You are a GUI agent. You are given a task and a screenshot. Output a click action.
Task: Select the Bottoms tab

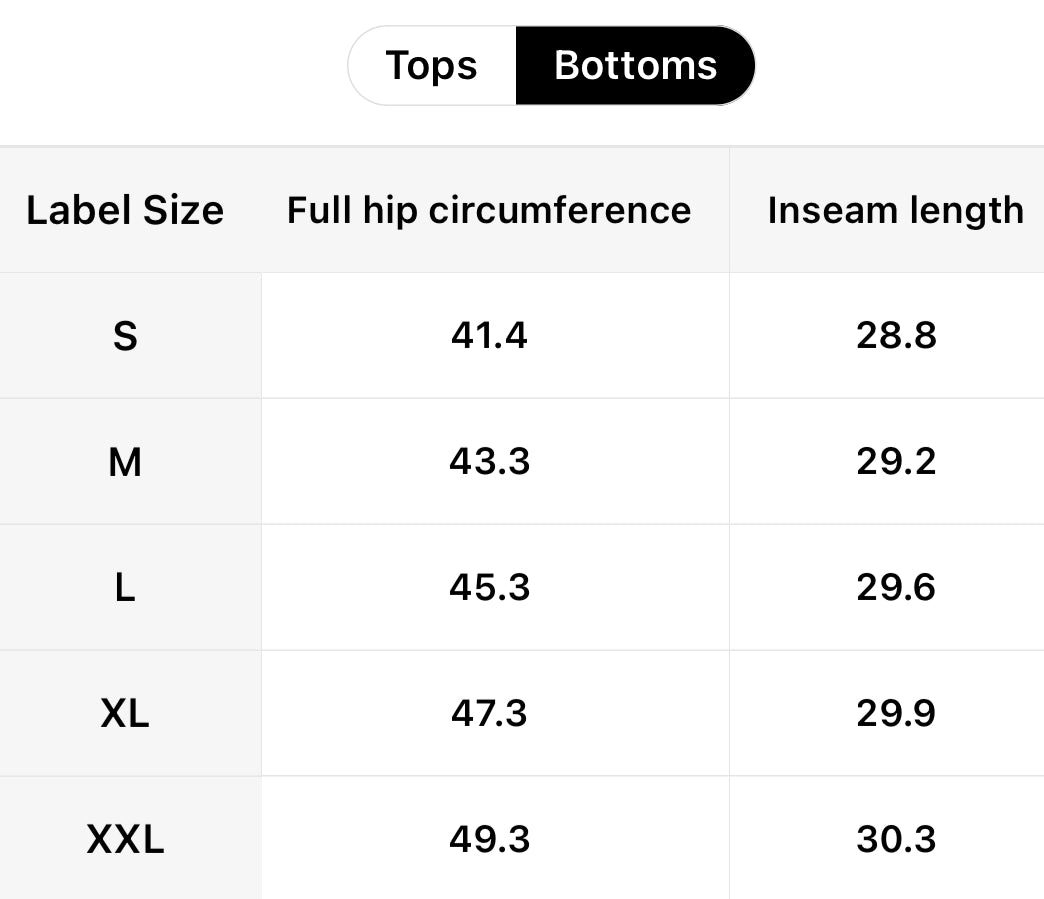pyautogui.click(x=635, y=66)
